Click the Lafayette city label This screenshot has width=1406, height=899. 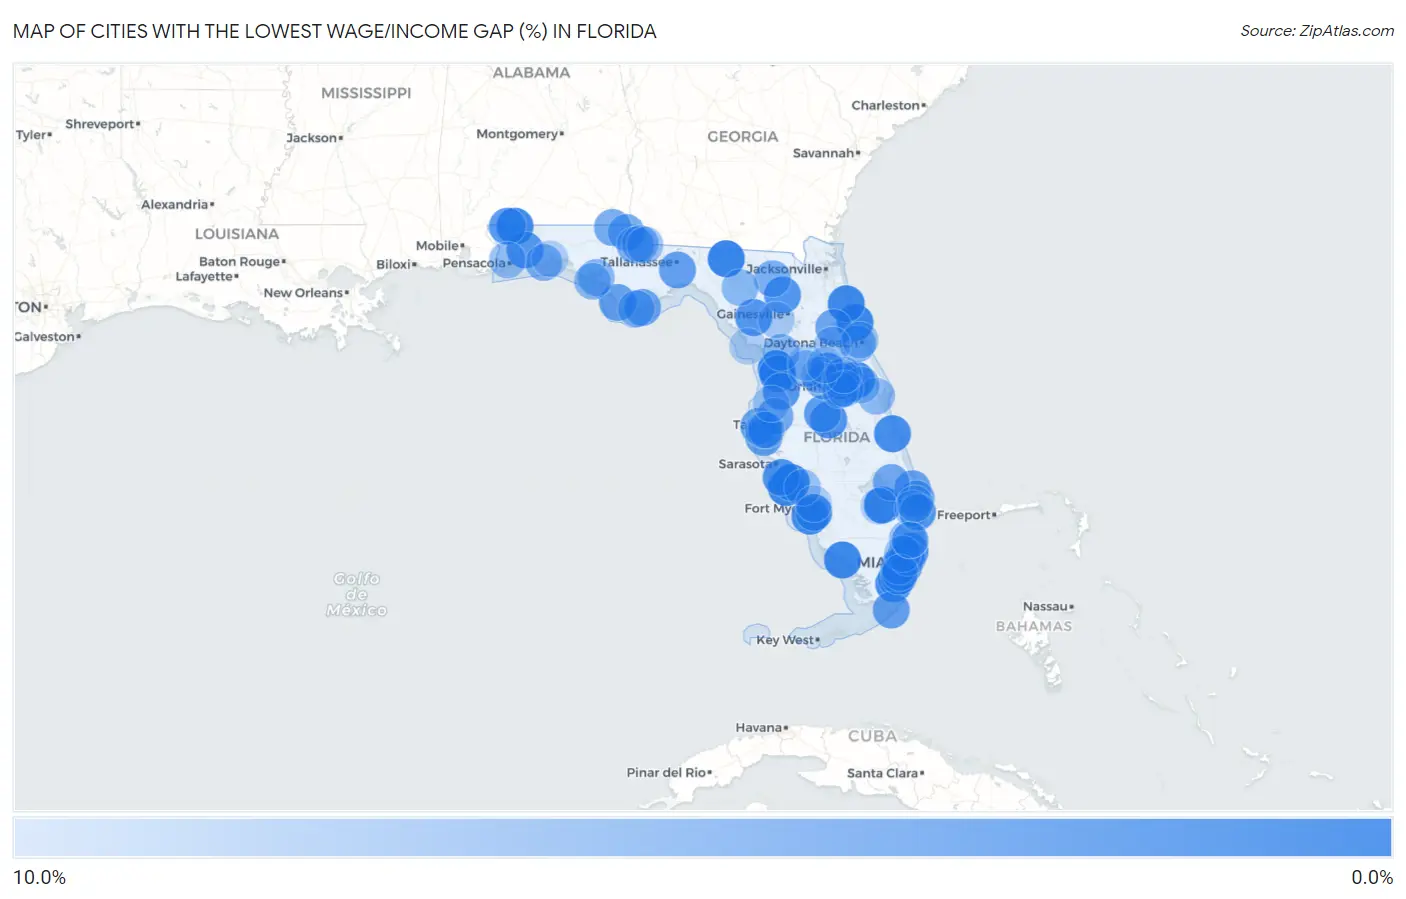pos(207,277)
